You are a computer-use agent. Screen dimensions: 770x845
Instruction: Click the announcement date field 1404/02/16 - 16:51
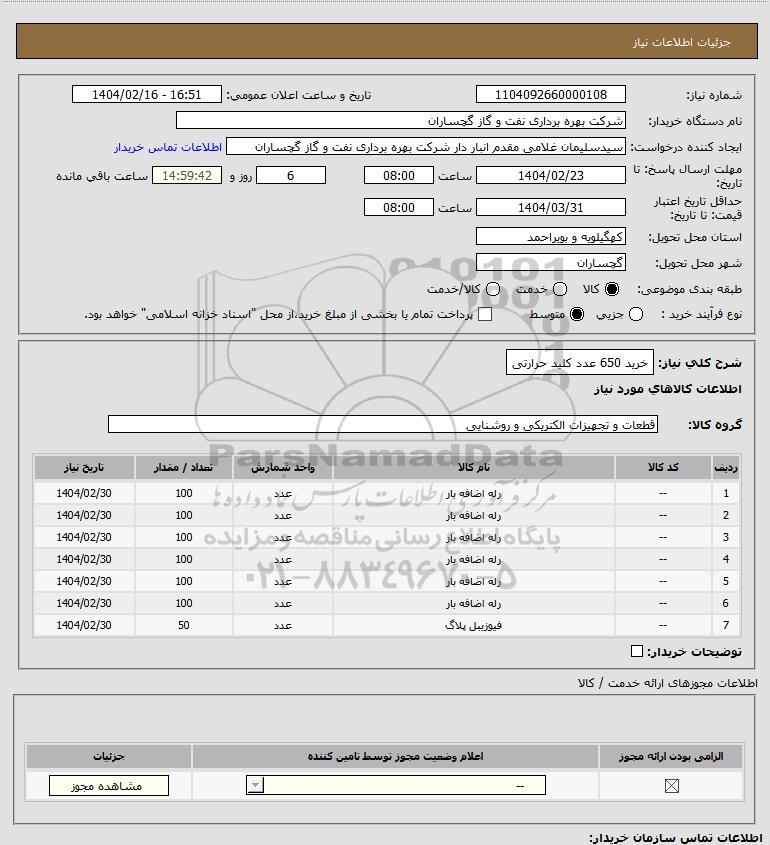click(x=147, y=94)
